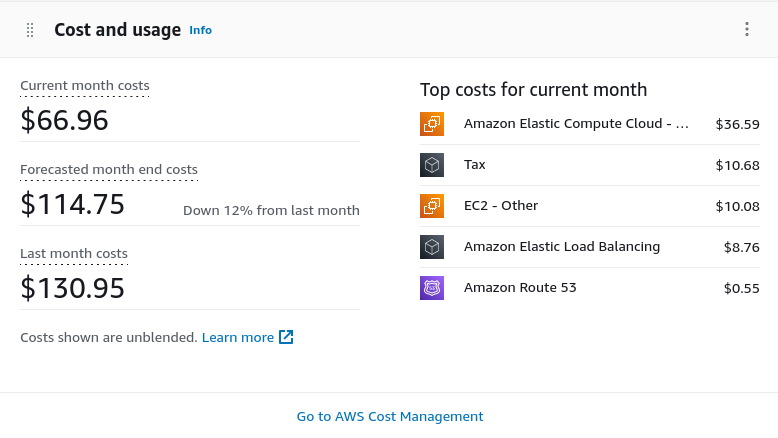
Task: Click the Amazon Elastic Load Balancing label
Action: pos(562,247)
